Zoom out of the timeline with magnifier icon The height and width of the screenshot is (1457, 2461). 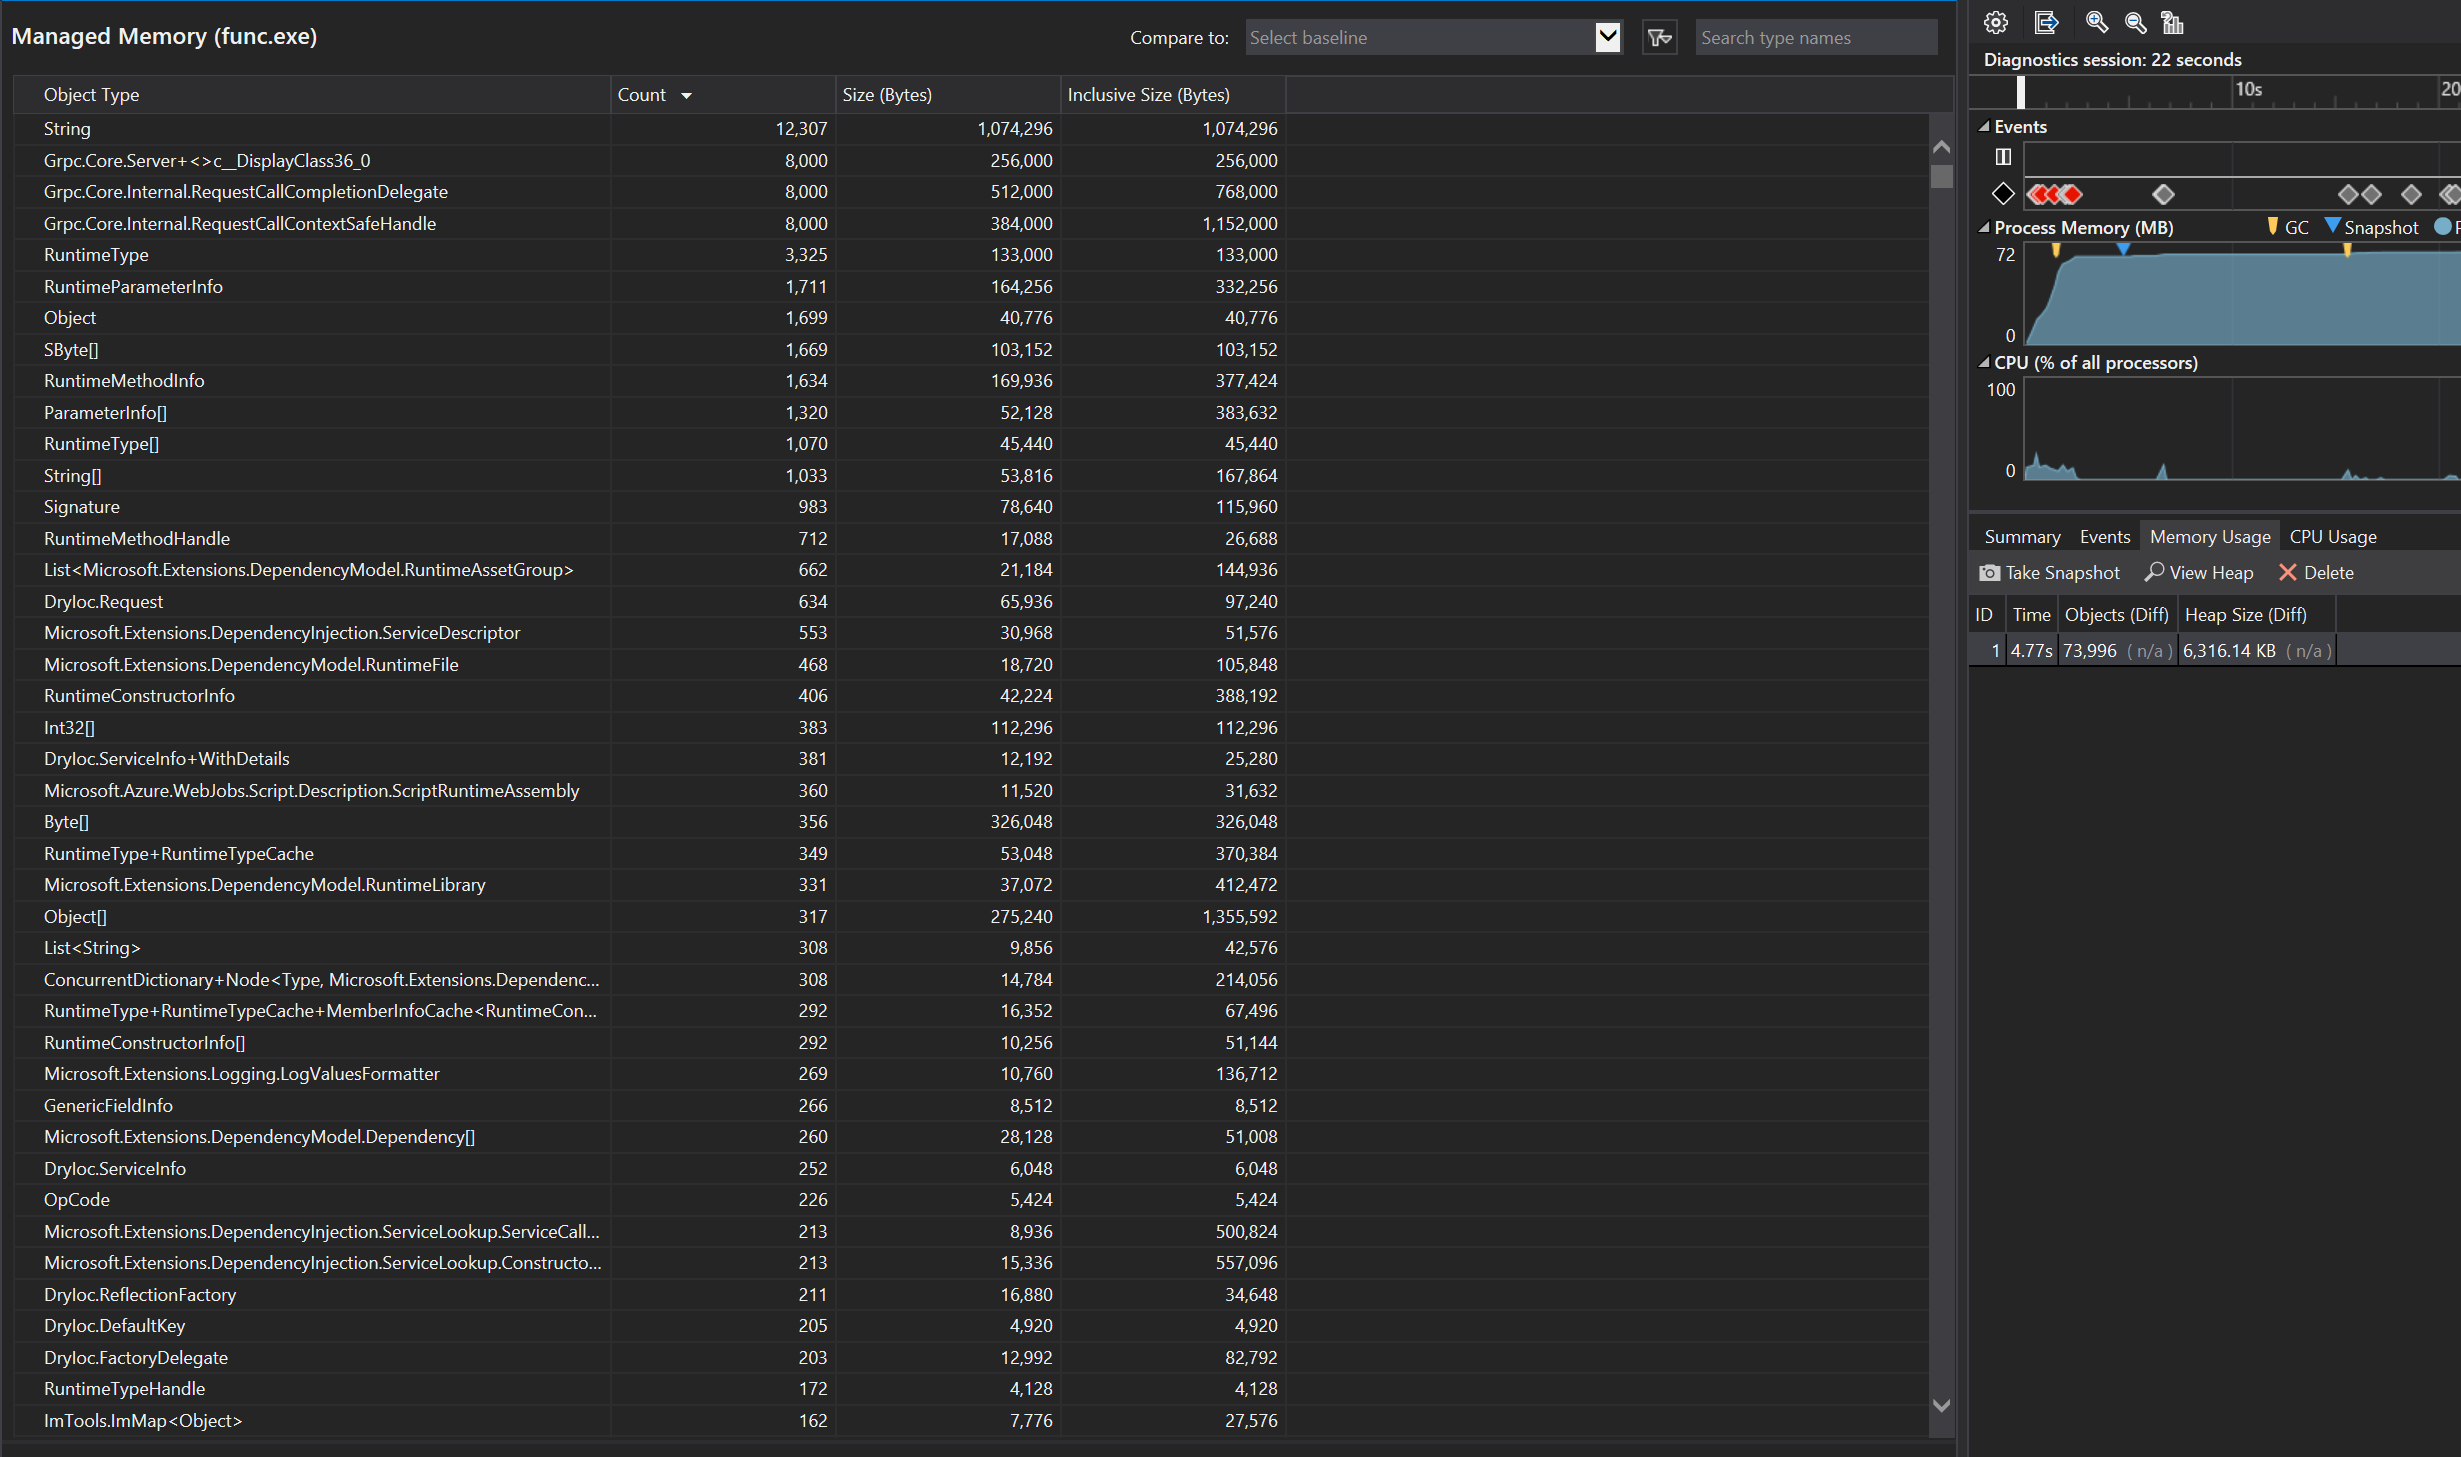click(2134, 22)
